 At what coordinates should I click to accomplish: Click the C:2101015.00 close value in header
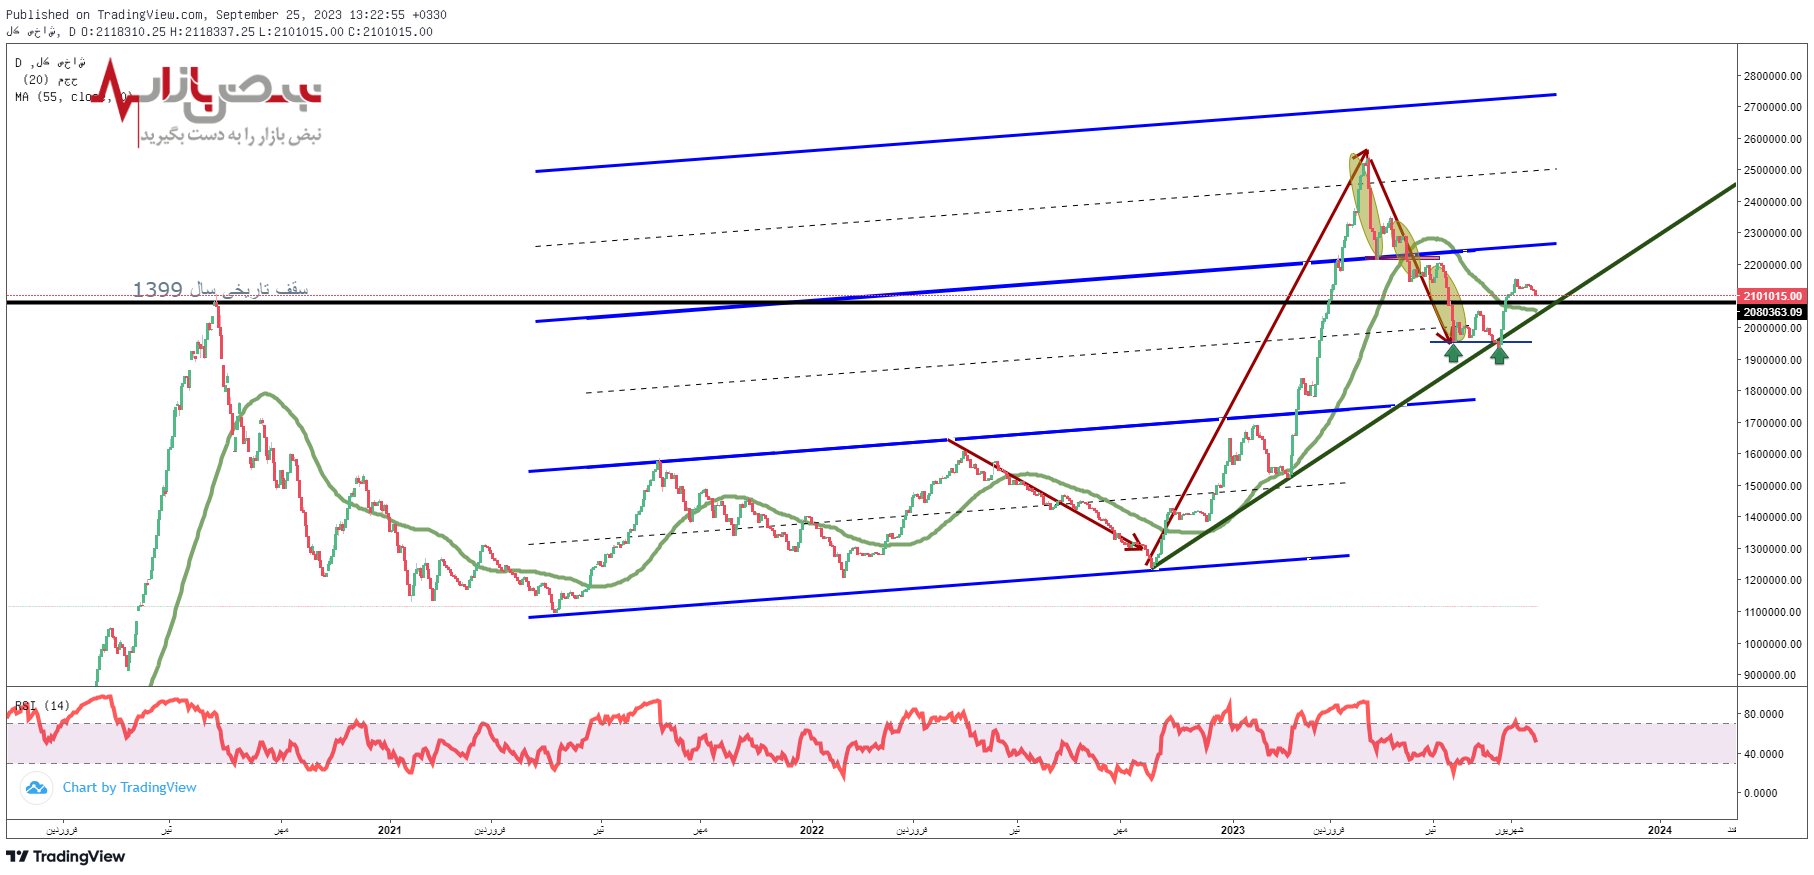point(390,32)
